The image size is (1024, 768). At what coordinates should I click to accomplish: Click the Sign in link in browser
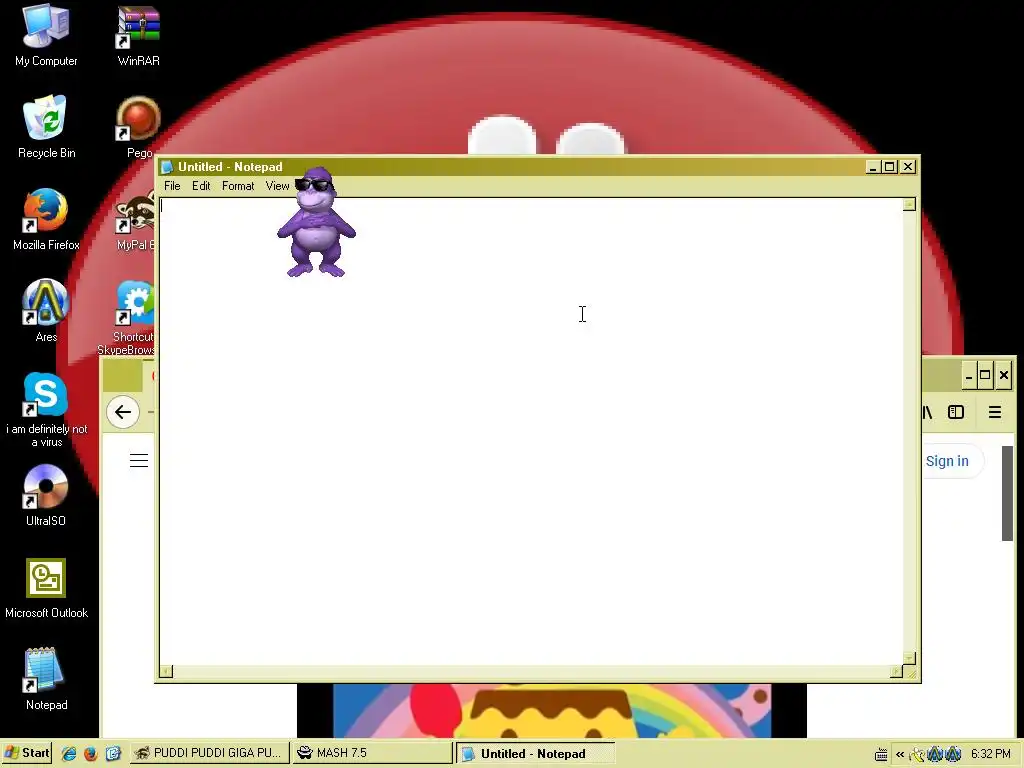[947, 461]
